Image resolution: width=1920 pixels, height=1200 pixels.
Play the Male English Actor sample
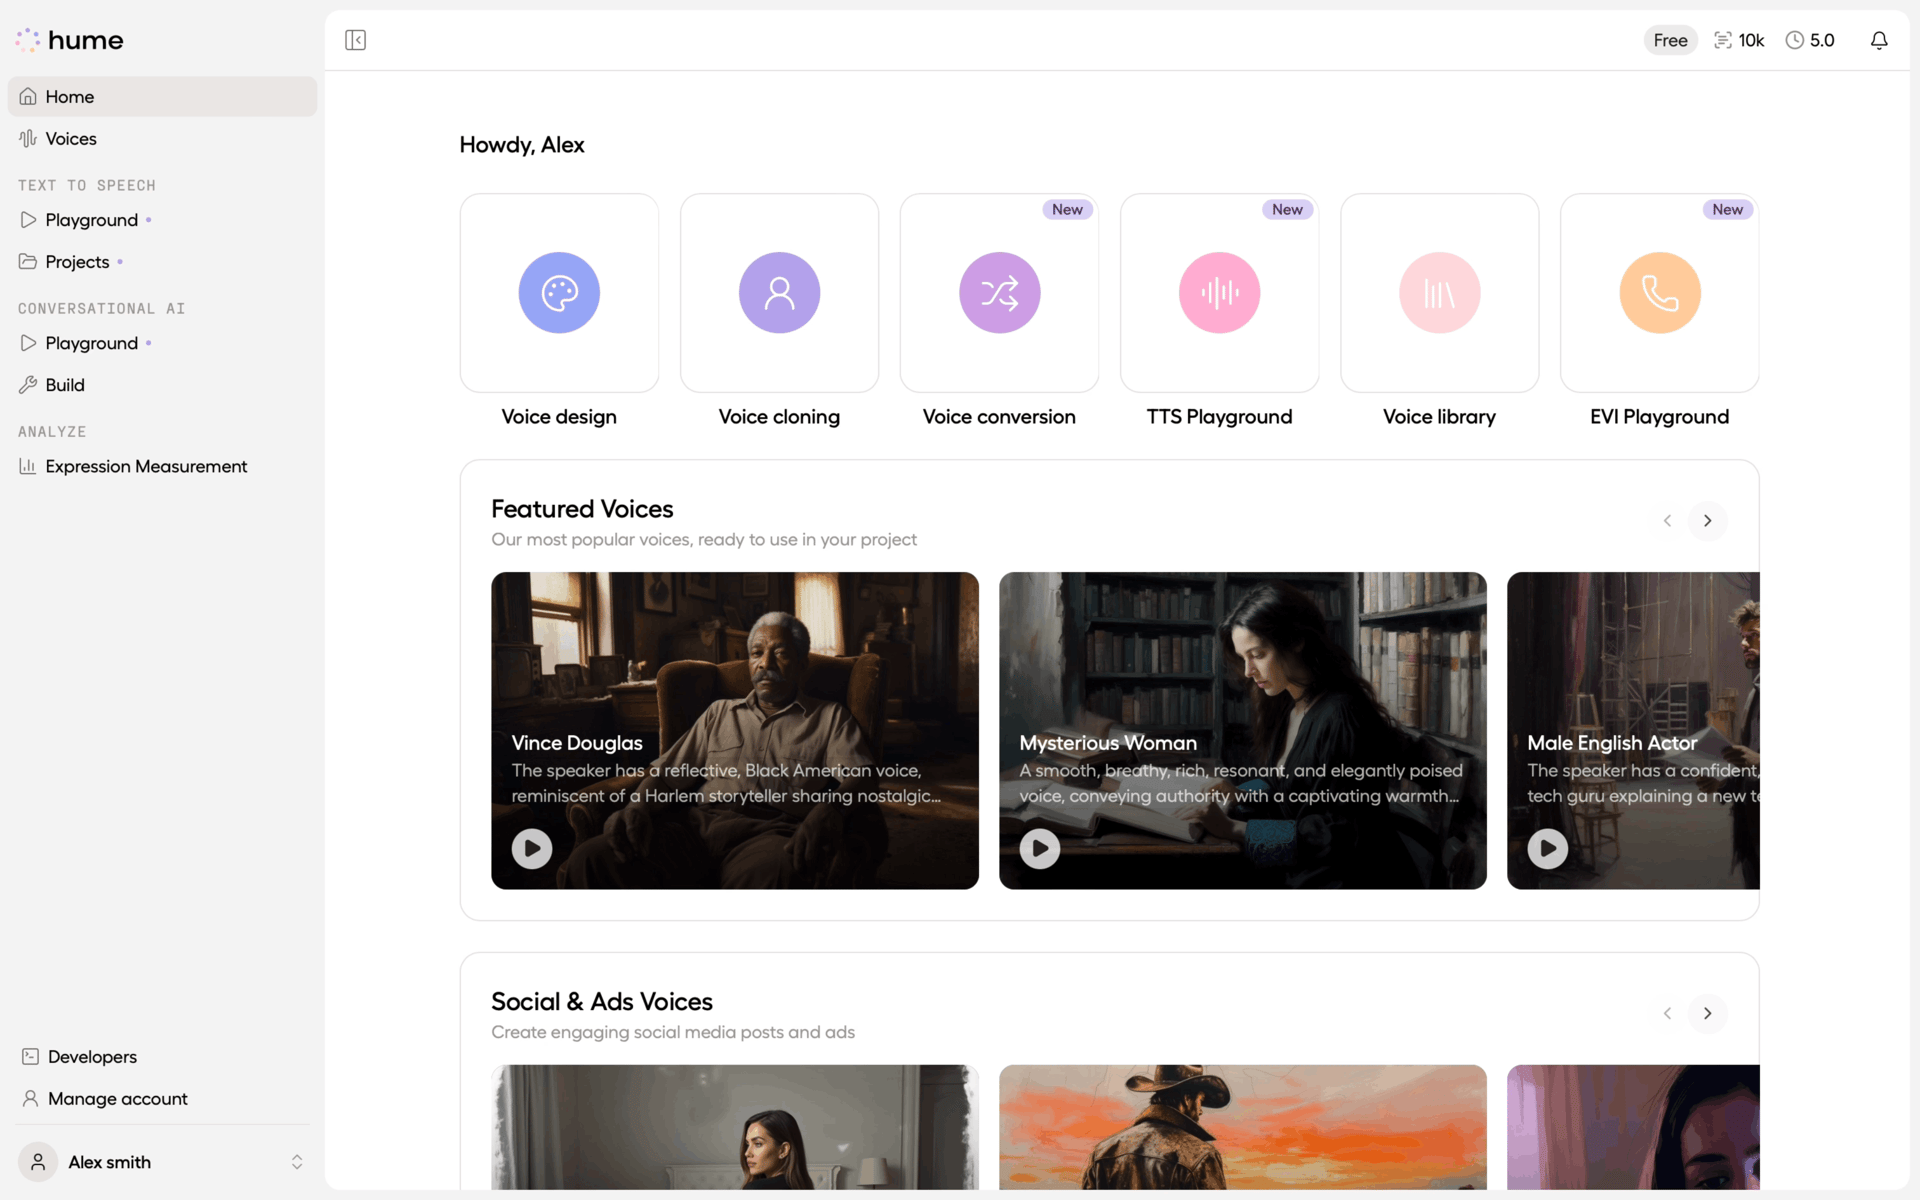point(1548,848)
